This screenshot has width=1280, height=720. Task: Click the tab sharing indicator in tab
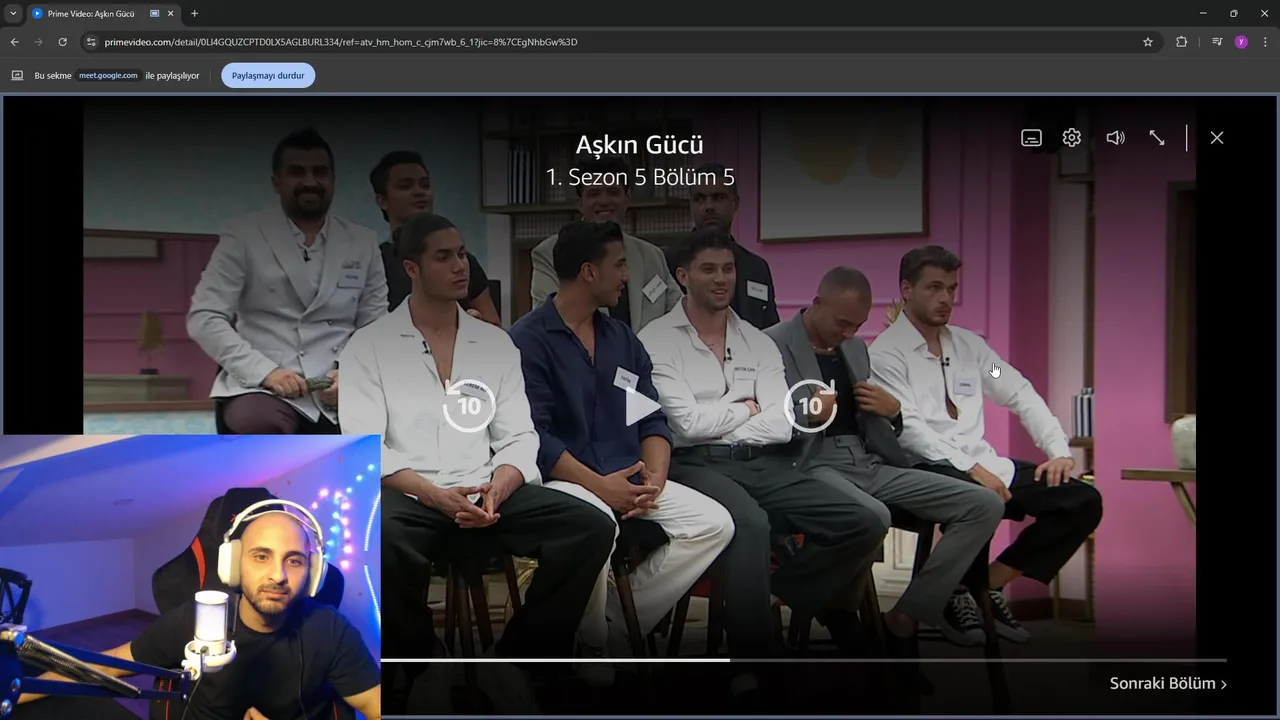(154, 14)
